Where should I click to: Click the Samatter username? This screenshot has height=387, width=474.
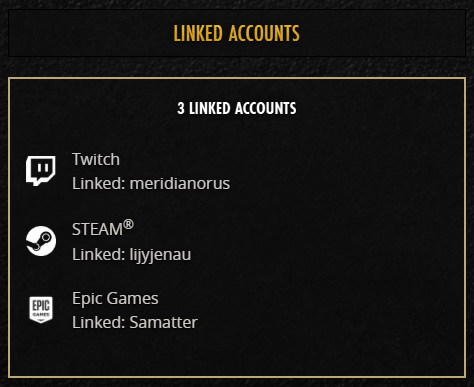pyautogui.click(x=164, y=322)
